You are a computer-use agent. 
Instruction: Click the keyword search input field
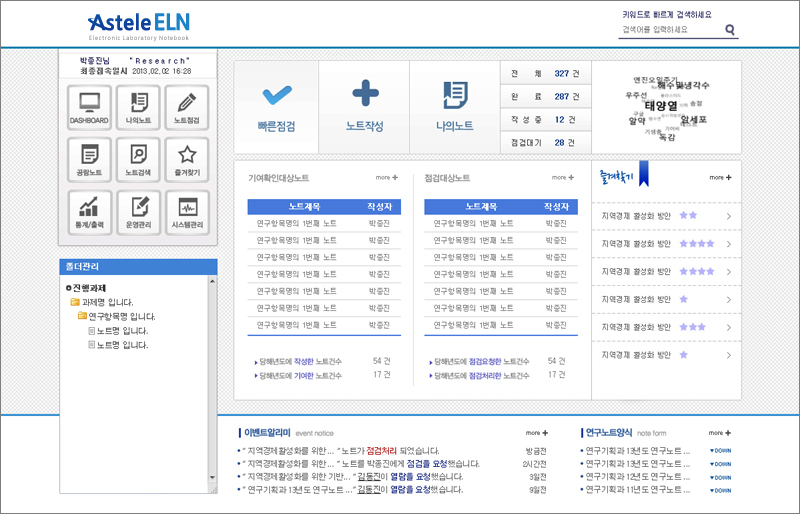click(x=668, y=30)
